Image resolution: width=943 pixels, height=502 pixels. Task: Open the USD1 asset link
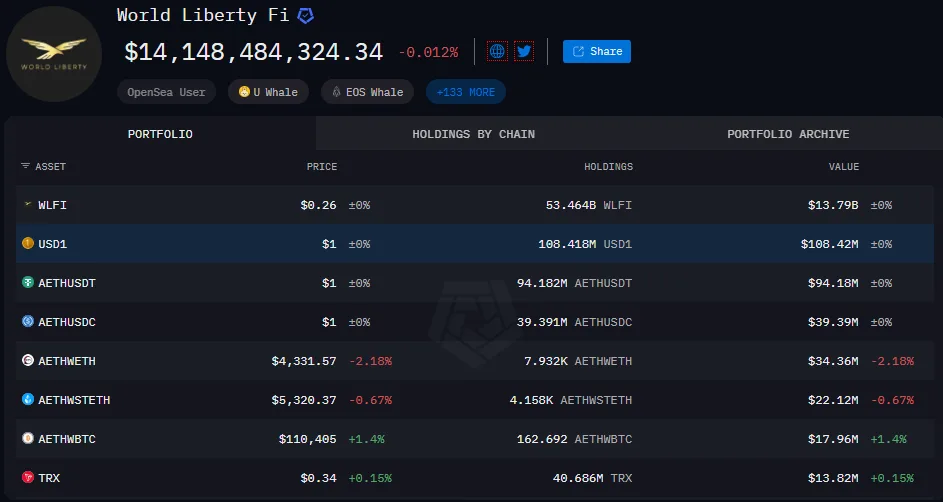(52, 244)
